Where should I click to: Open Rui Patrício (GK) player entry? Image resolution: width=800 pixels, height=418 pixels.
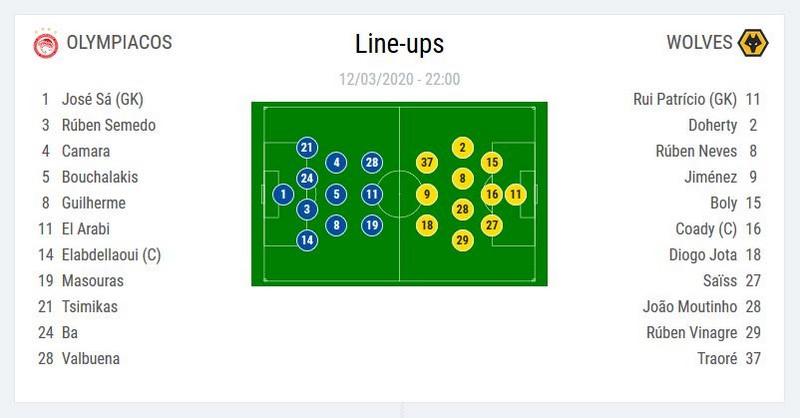[x=685, y=99]
